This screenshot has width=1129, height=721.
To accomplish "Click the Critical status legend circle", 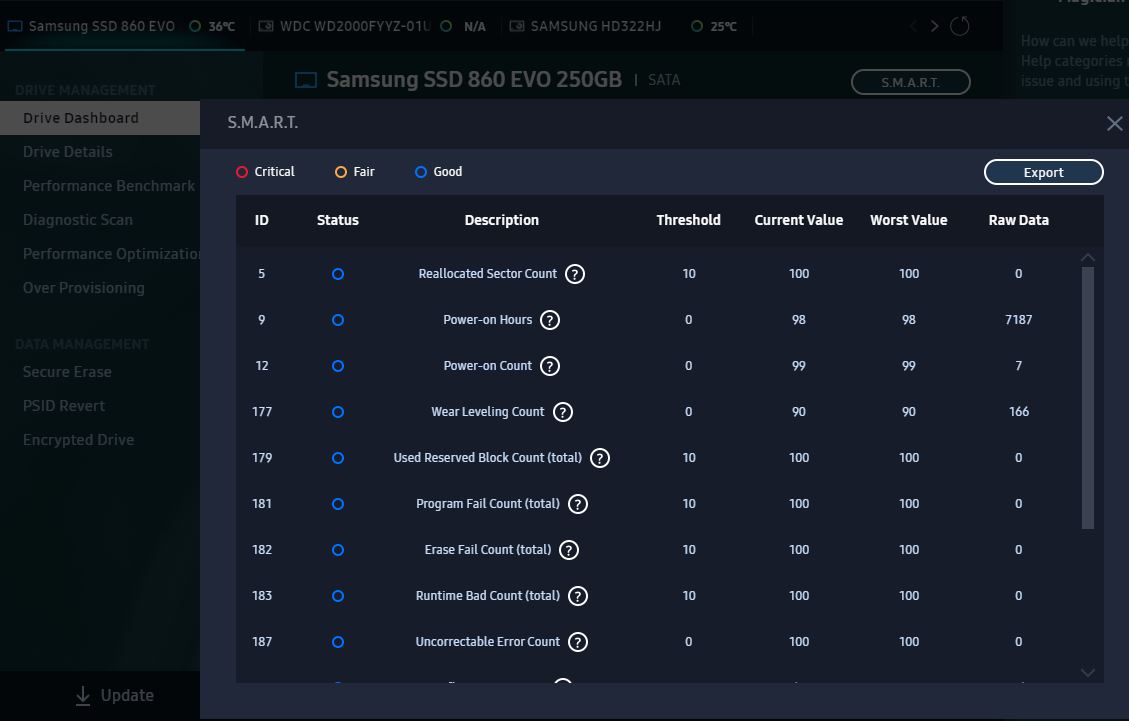I will pyautogui.click(x=242, y=172).
